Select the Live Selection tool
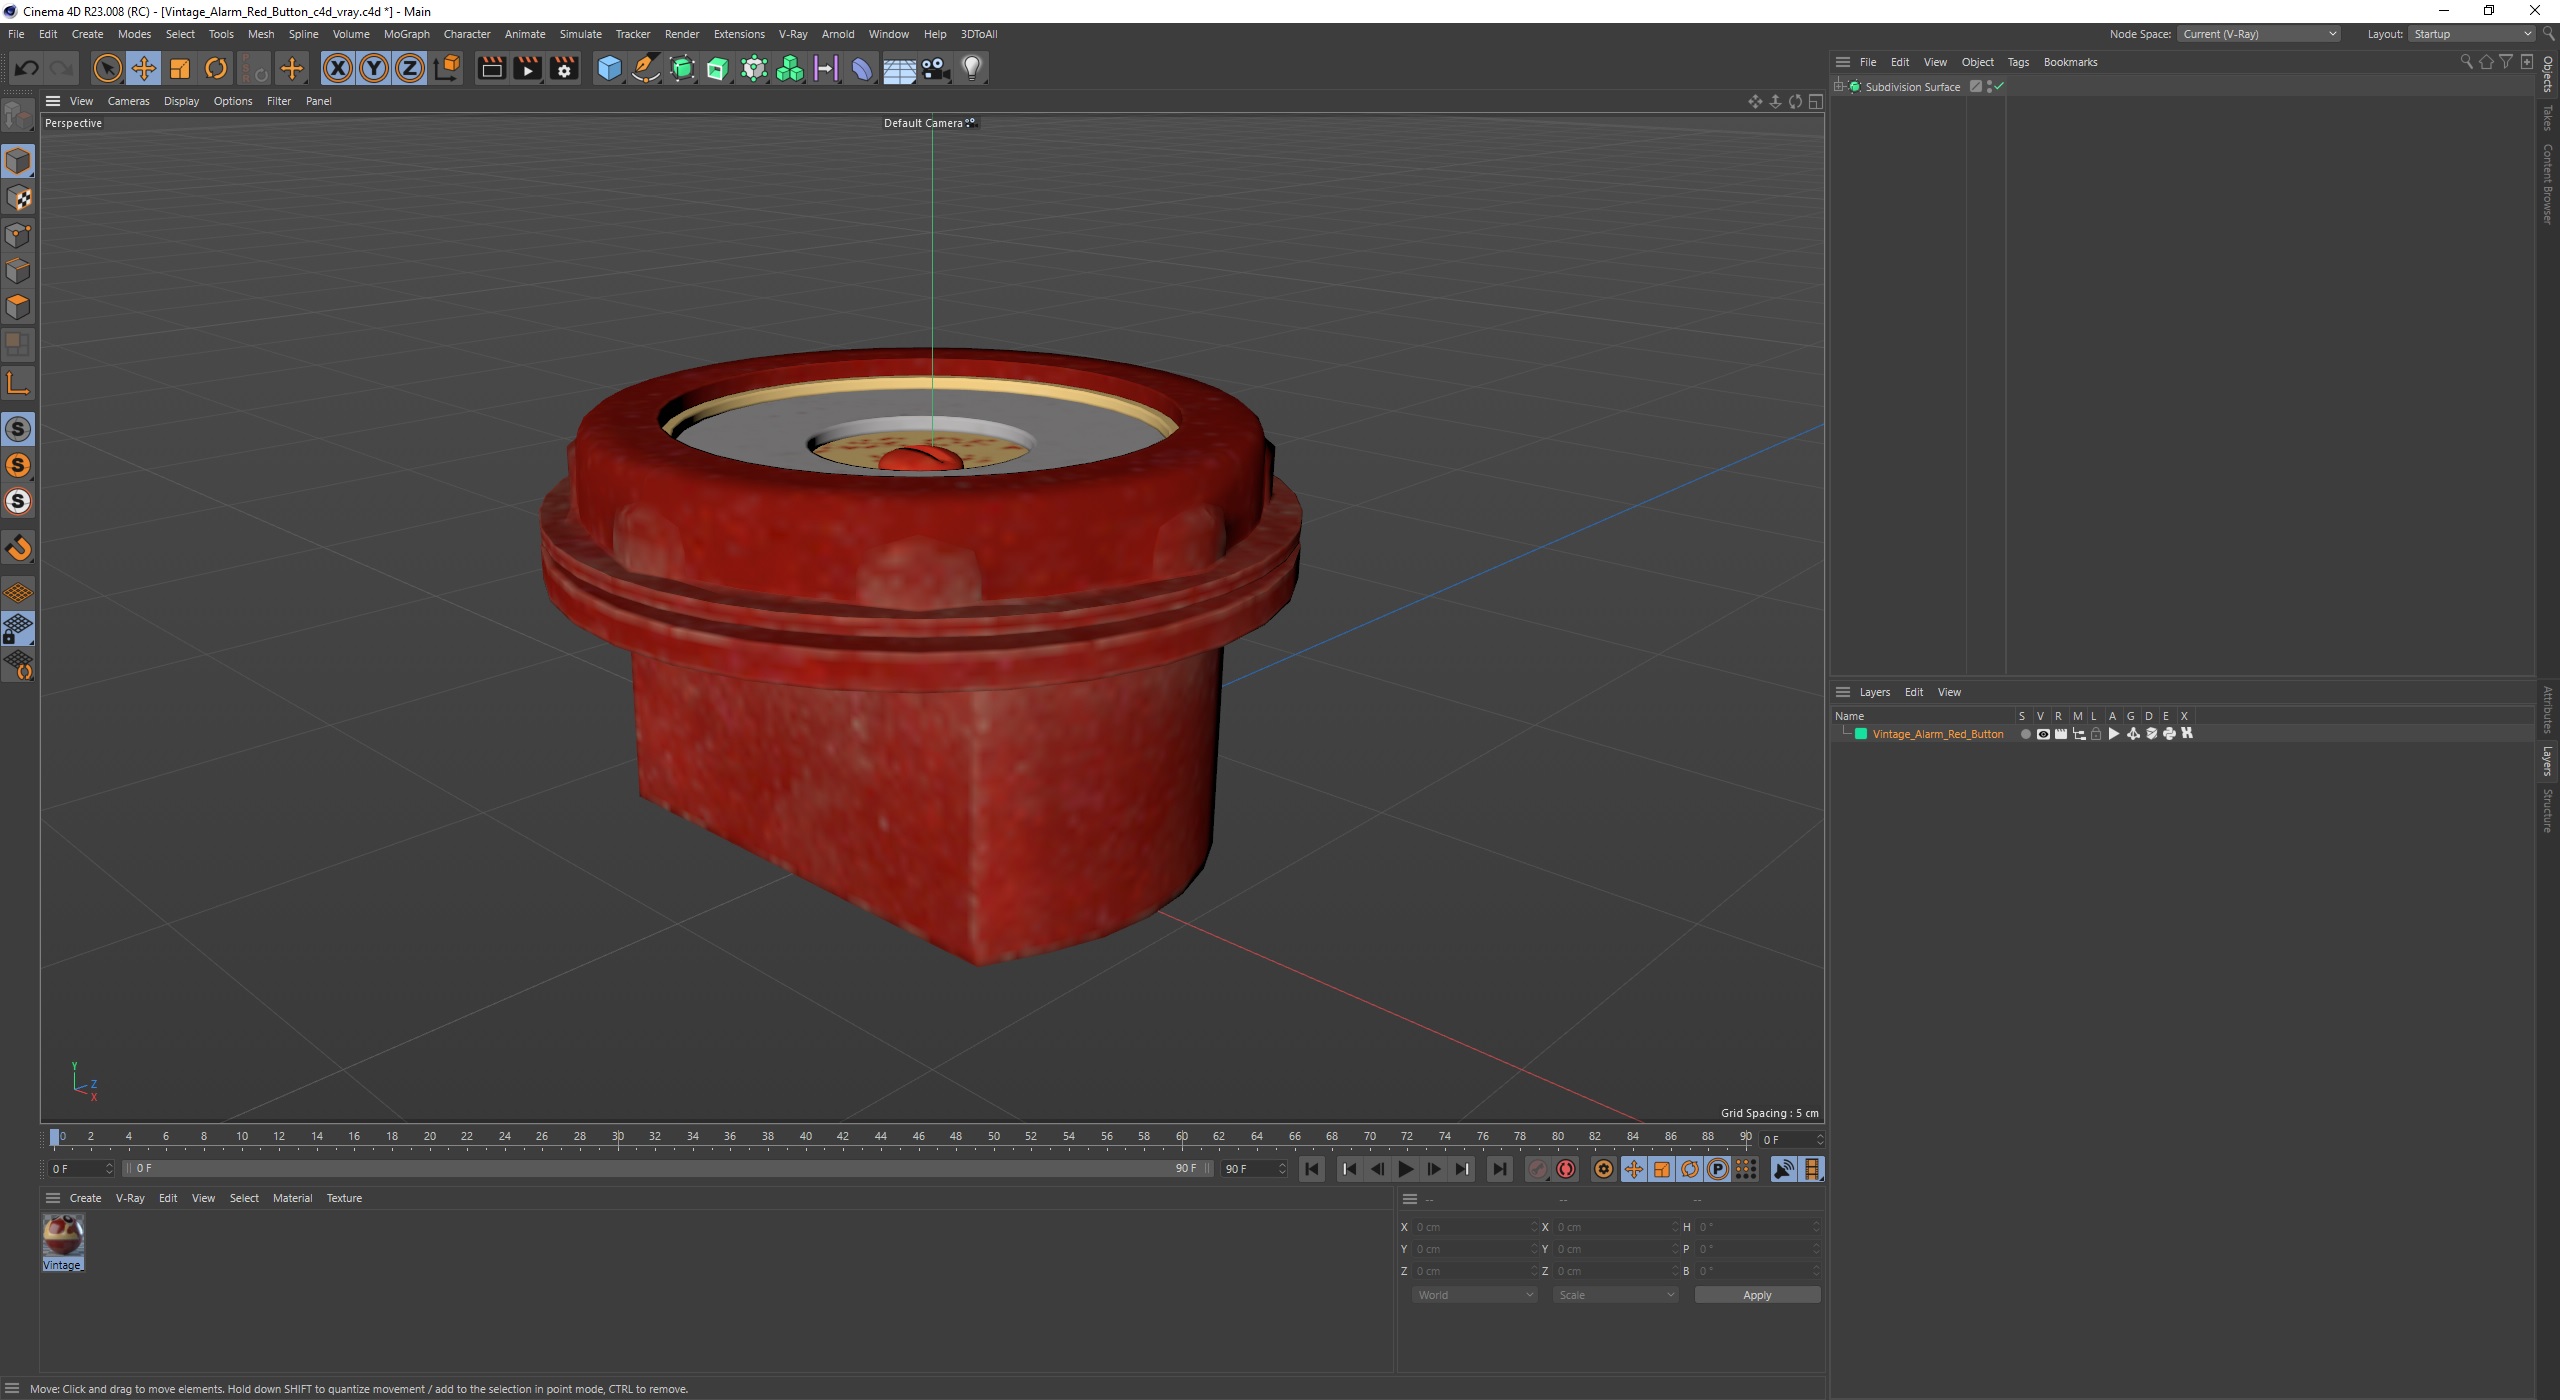 pos(107,67)
